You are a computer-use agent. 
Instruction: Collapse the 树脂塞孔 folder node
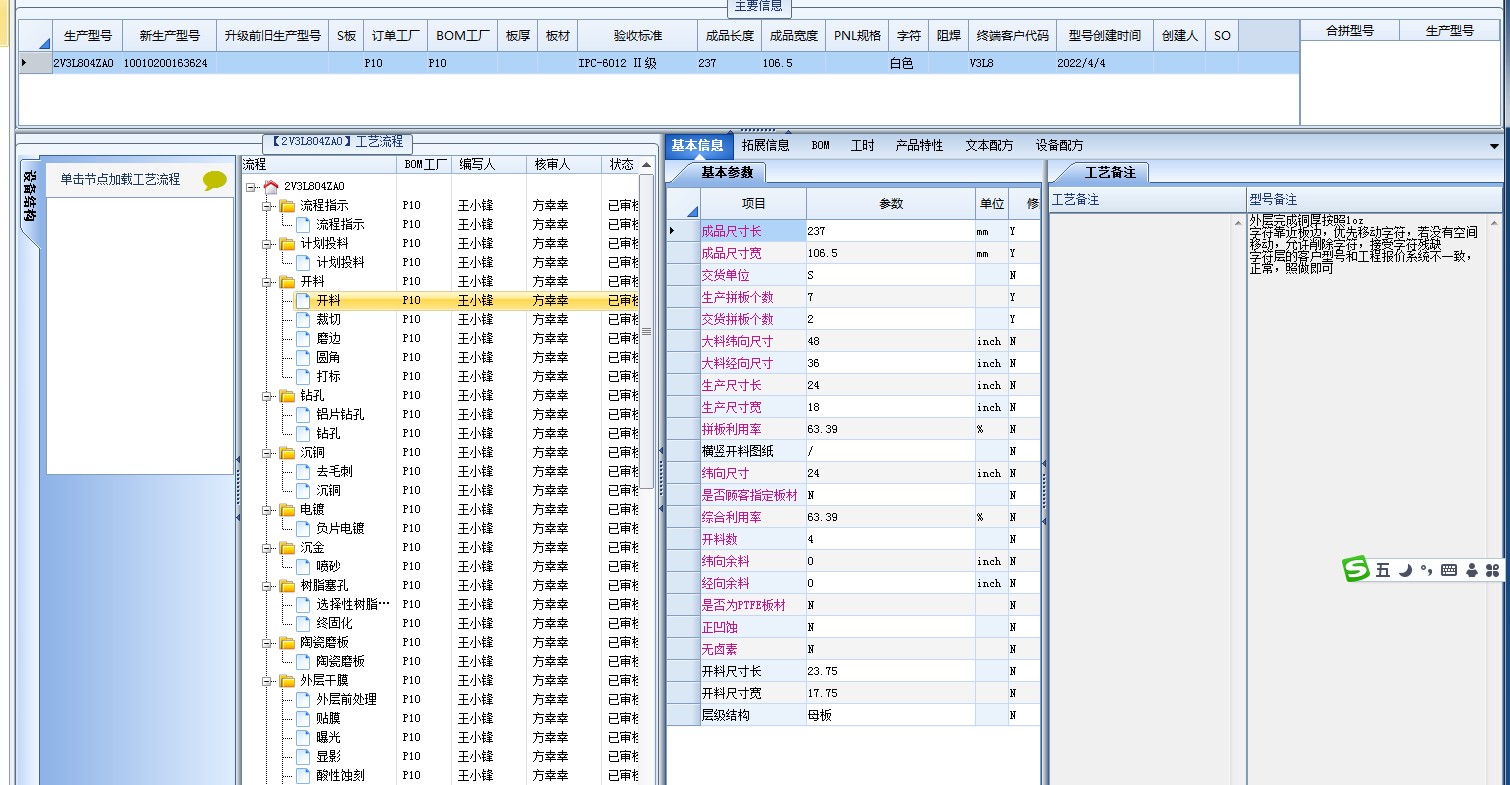click(x=267, y=585)
